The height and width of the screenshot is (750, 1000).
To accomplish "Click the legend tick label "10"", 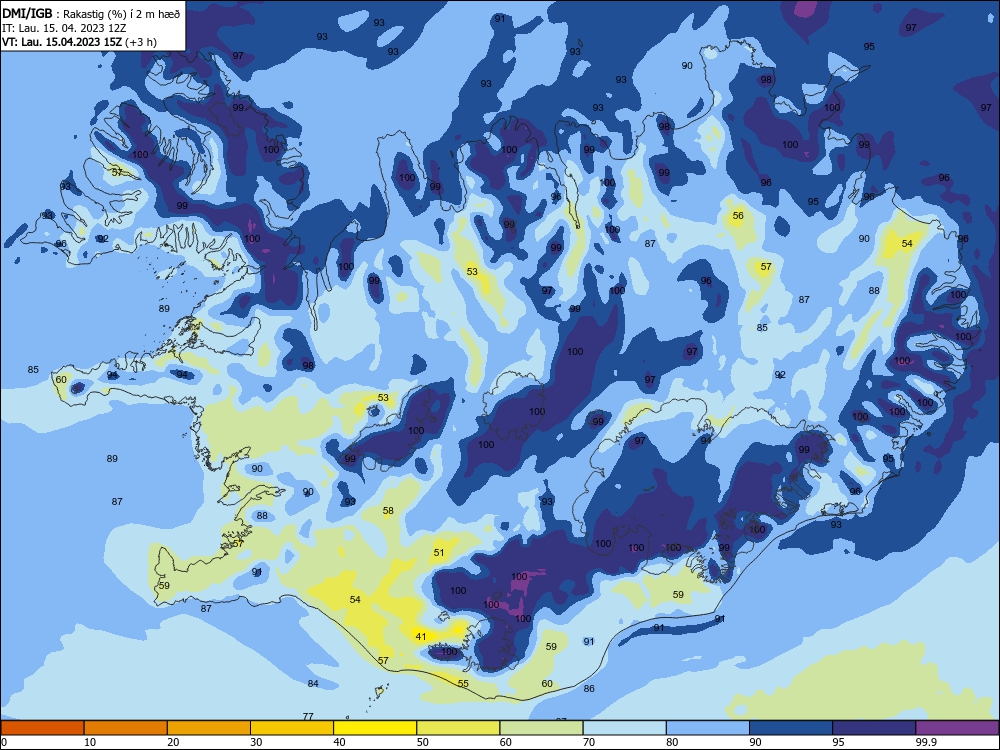I will tap(90, 742).
